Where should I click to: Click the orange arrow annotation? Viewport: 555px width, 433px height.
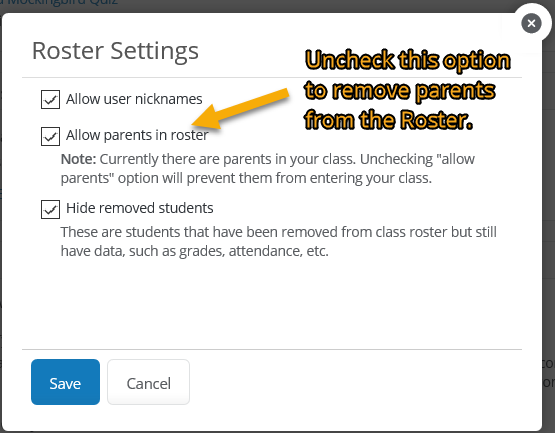[x=240, y=108]
